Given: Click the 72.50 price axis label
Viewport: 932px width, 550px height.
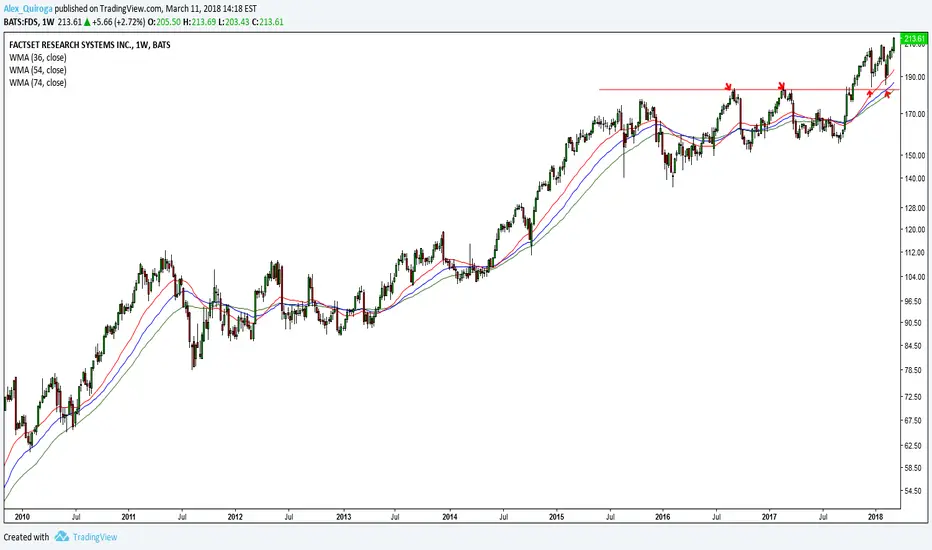Looking at the screenshot, I should [913, 397].
